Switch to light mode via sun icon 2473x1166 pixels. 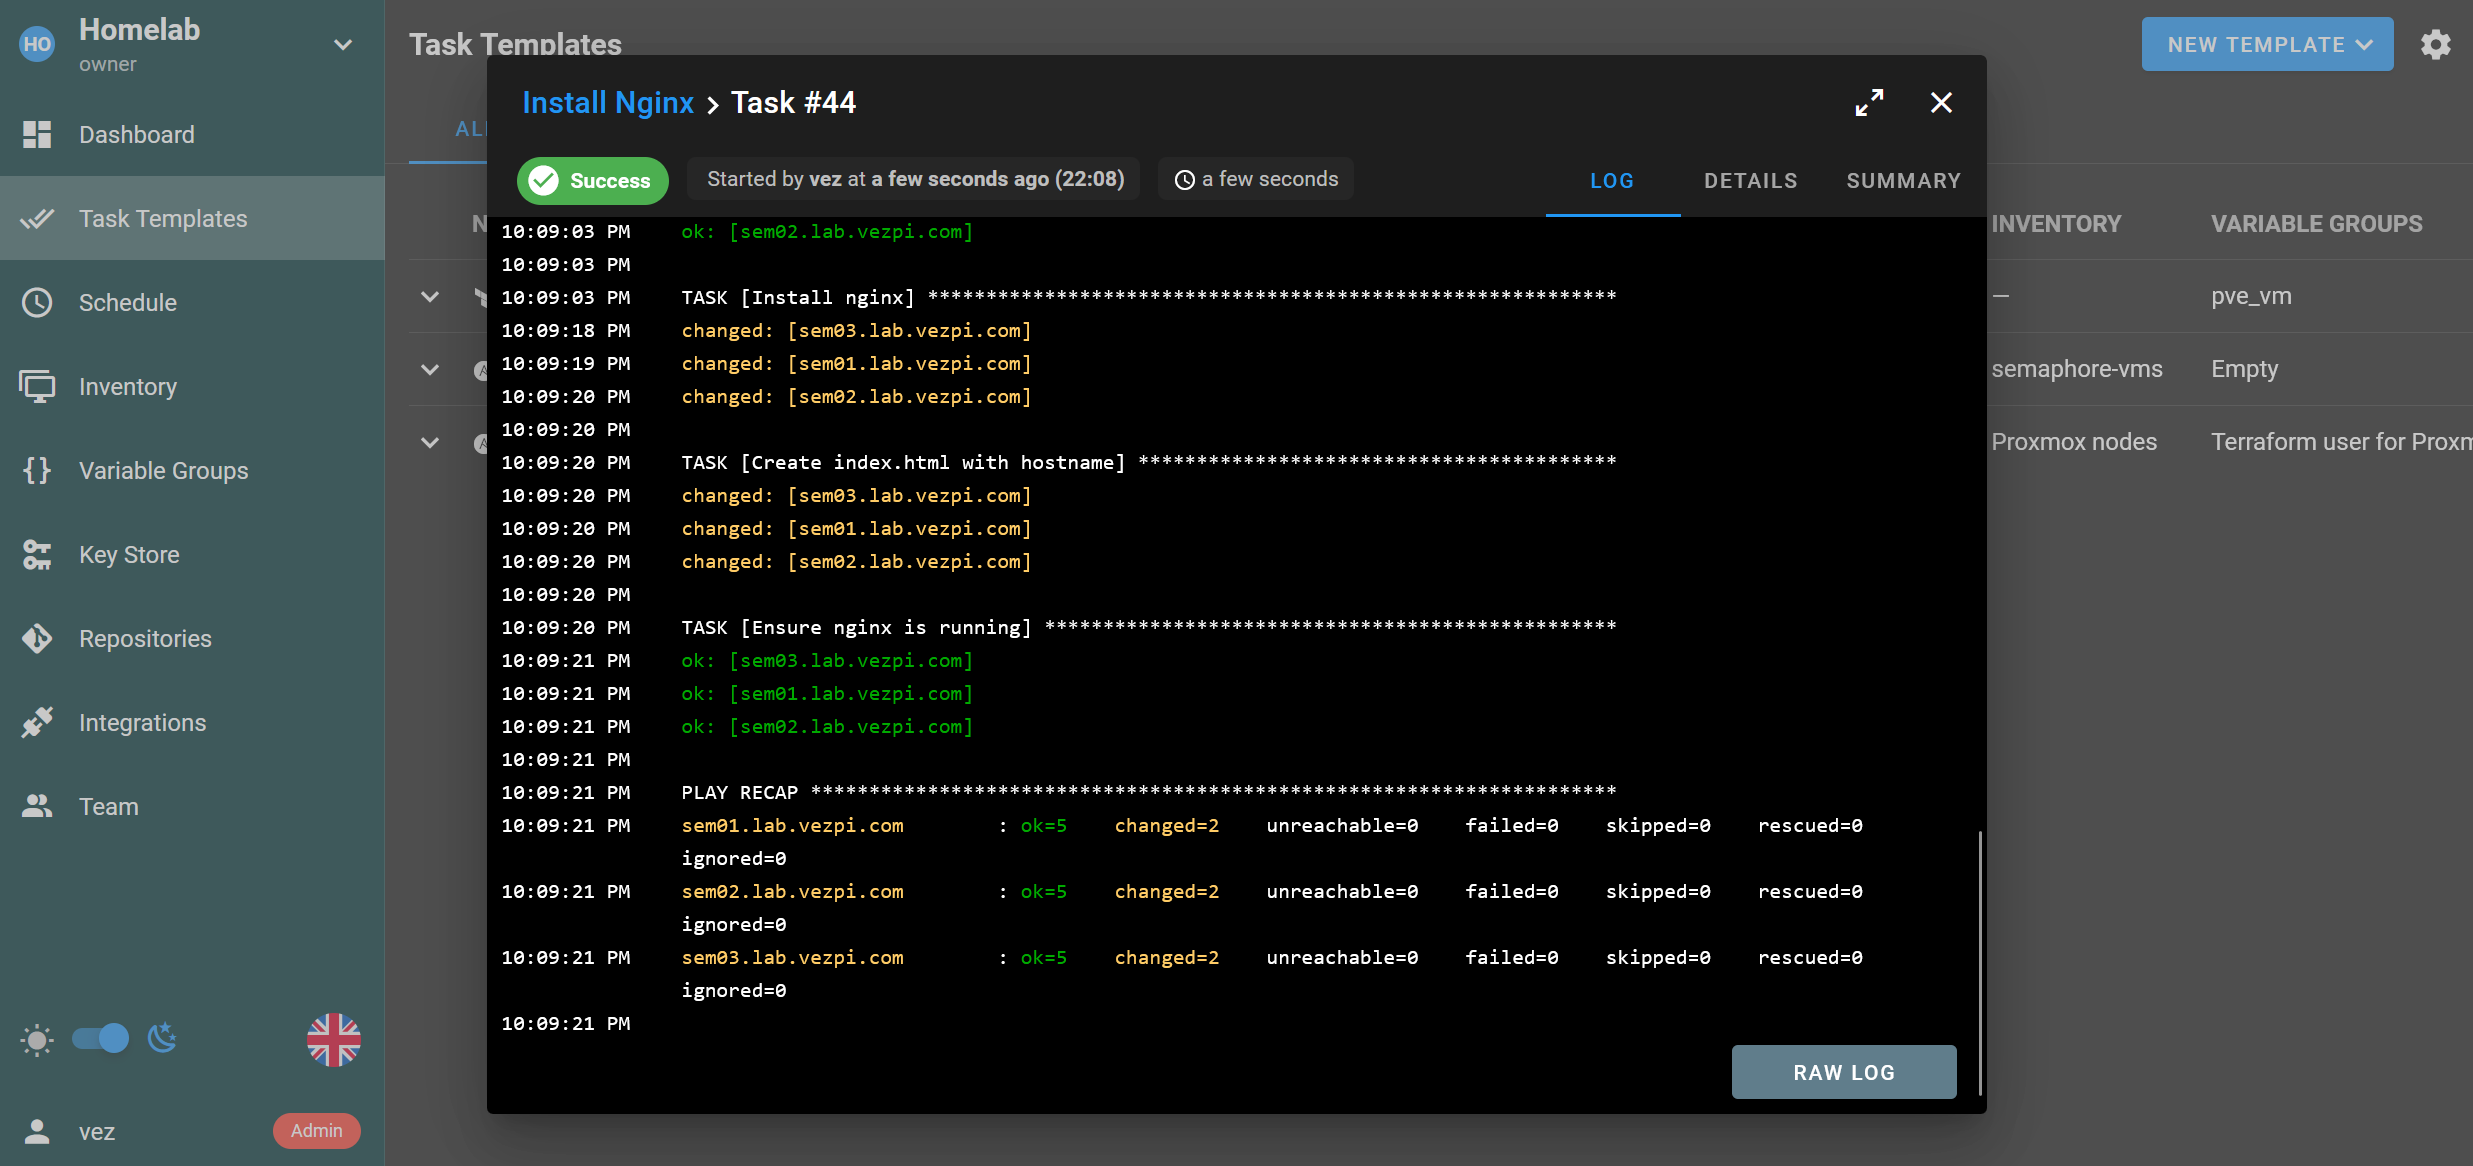coord(36,1040)
